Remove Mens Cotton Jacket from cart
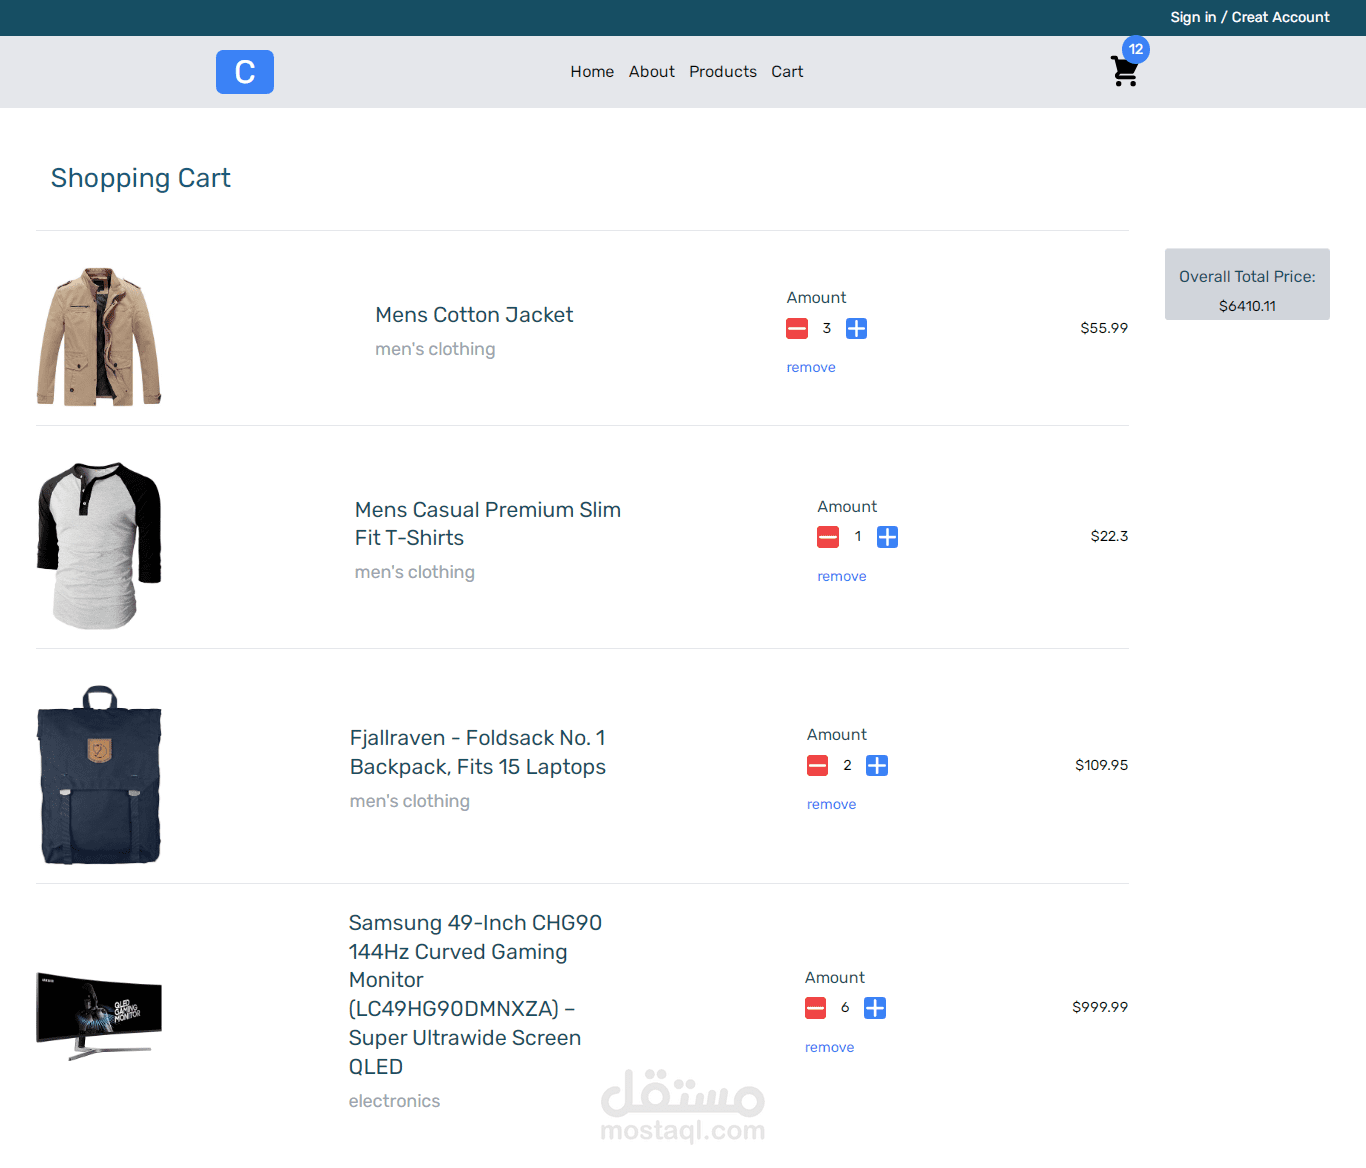Screen dimensions: 1366x1168 pos(811,368)
